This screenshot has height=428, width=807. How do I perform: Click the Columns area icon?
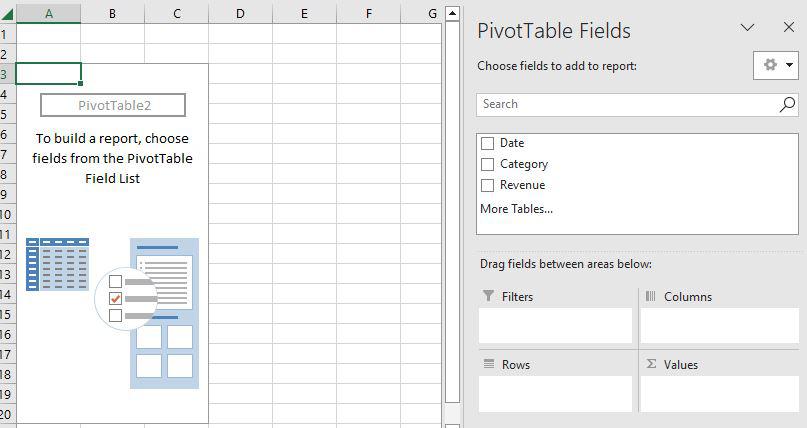(x=650, y=296)
